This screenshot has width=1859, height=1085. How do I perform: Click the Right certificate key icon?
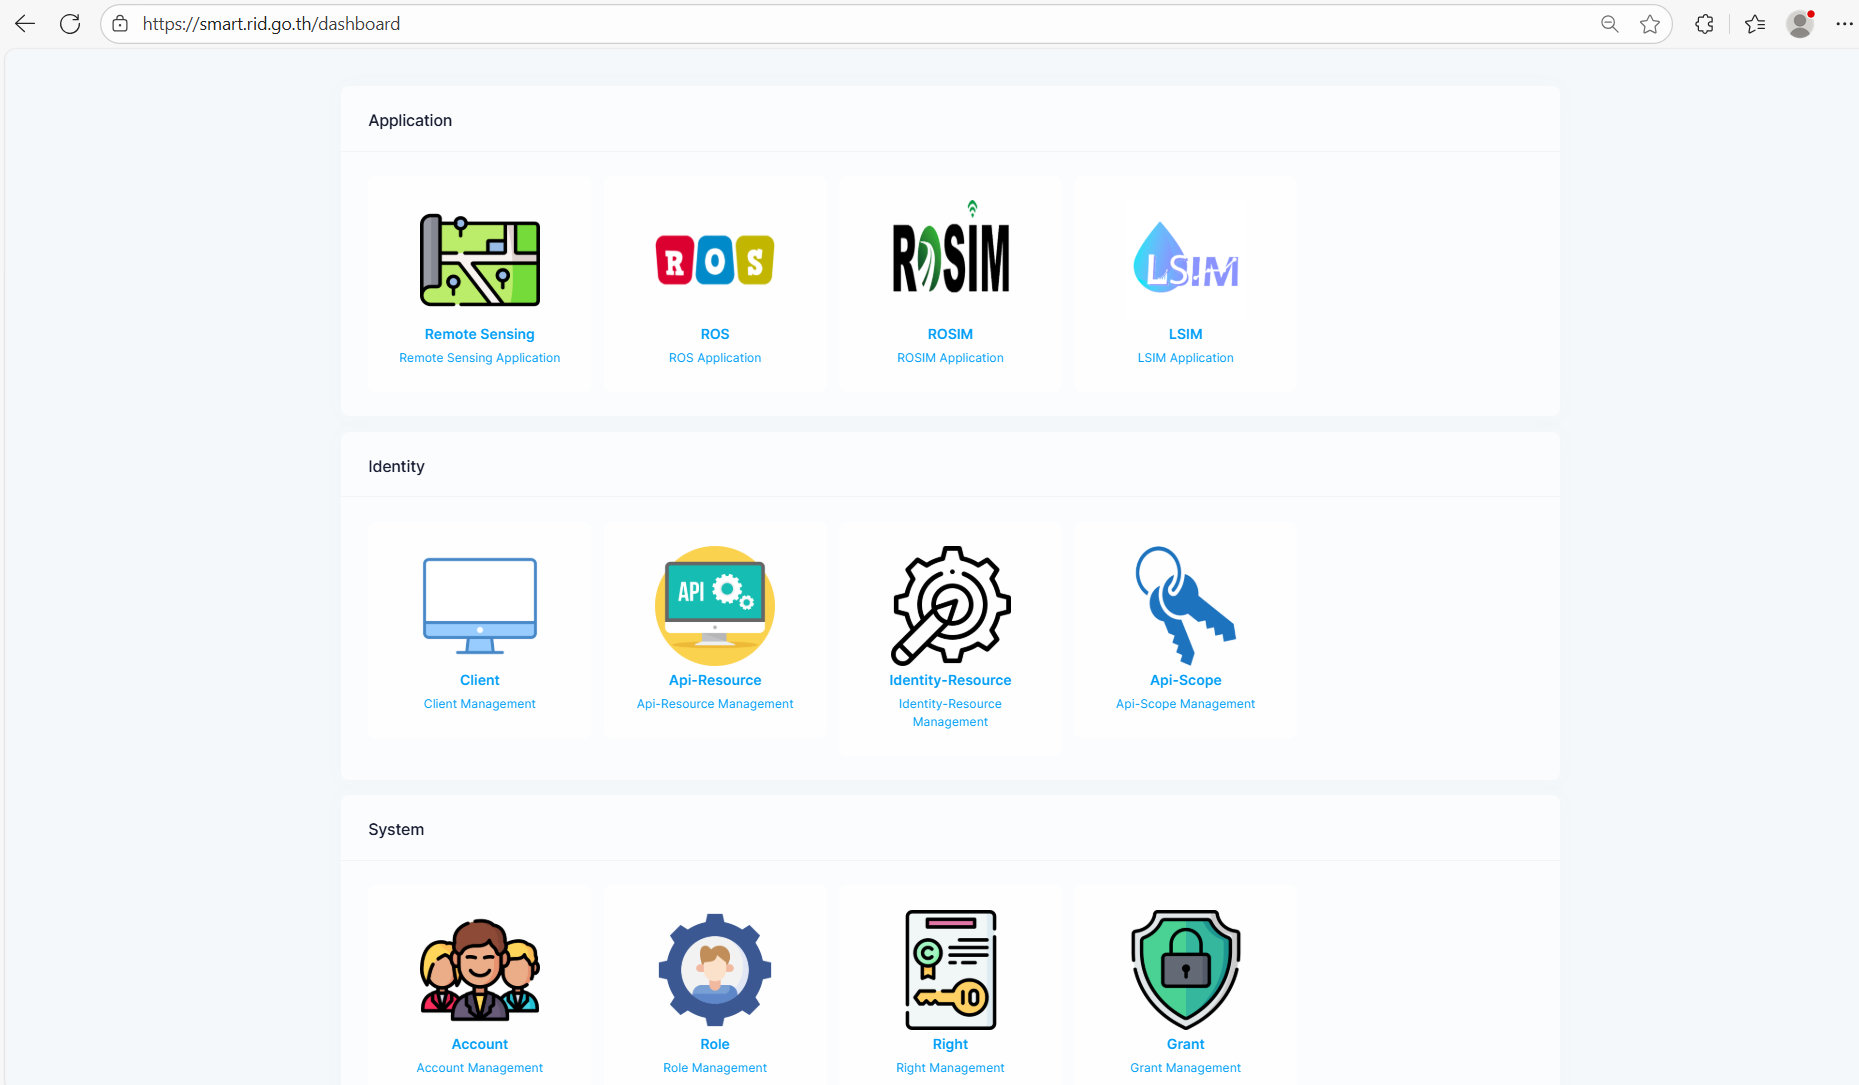(x=950, y=969)
